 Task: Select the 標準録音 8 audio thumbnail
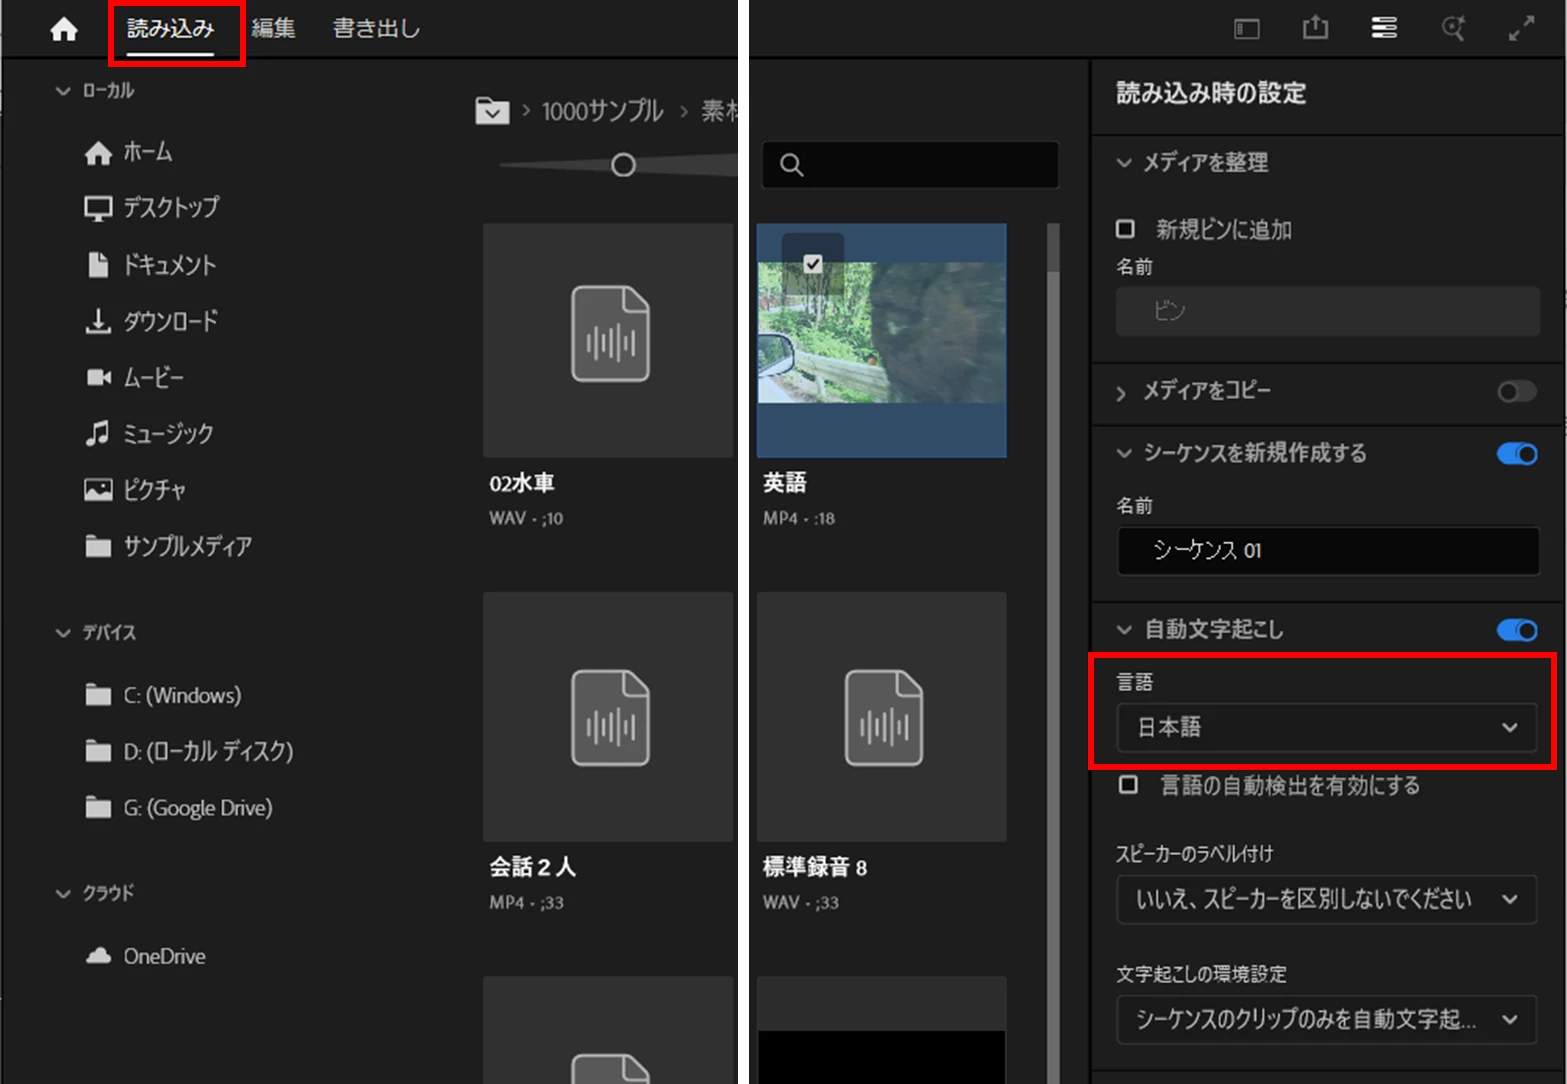(x=881, y=717)
